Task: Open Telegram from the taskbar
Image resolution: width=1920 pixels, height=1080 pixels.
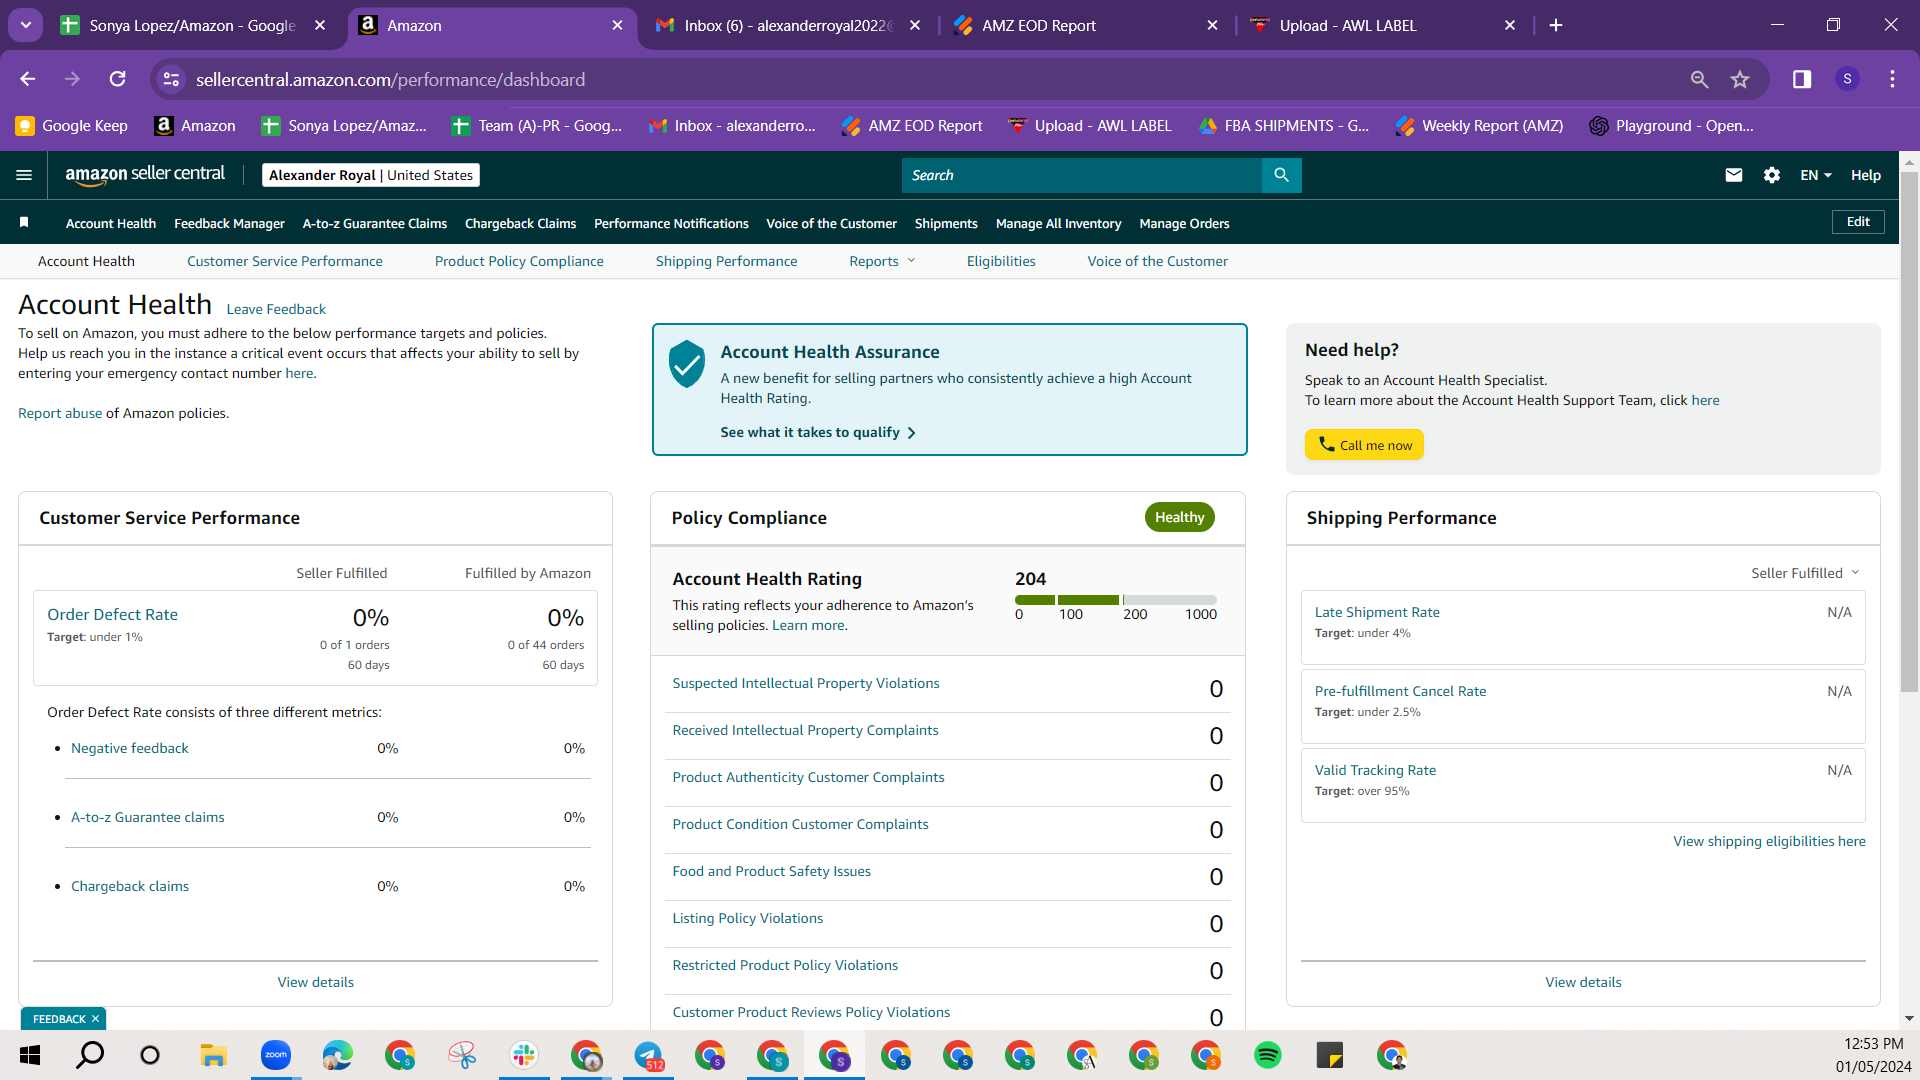Action: click(x=647, y=1055)
